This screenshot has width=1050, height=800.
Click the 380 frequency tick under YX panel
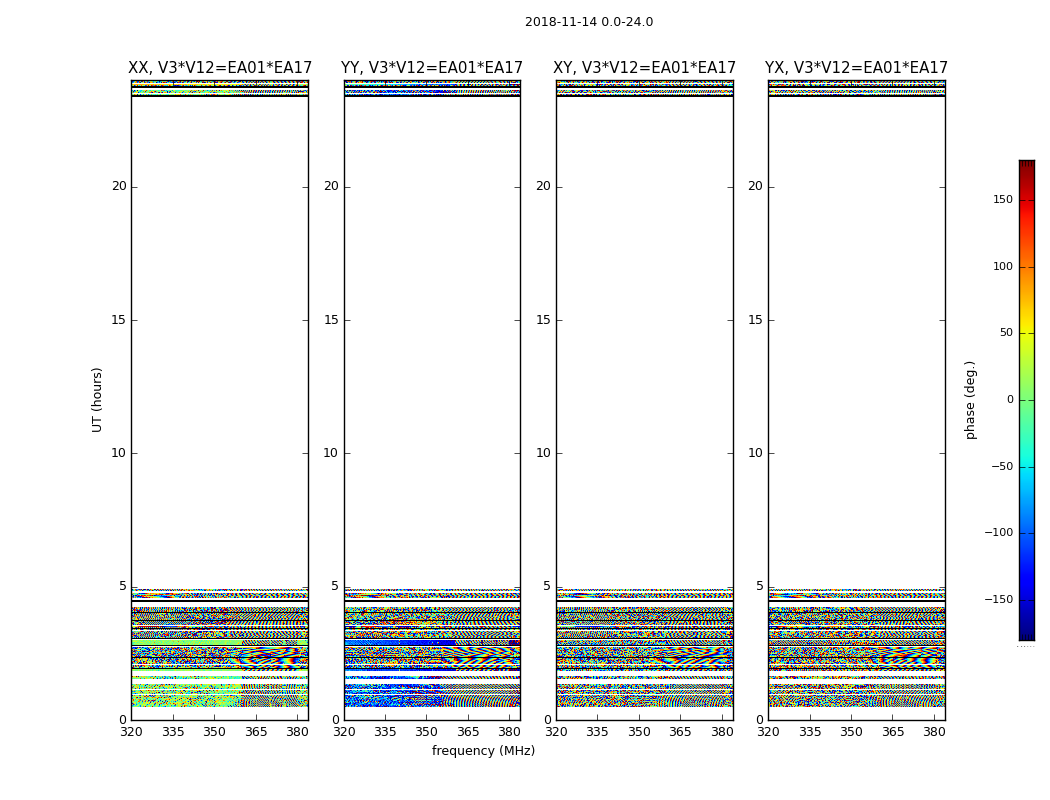(x=933, y=732)
